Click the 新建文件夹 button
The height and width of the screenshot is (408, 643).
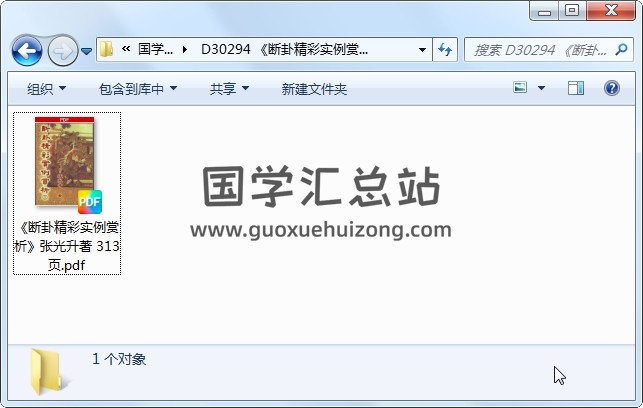pos(314,89)
